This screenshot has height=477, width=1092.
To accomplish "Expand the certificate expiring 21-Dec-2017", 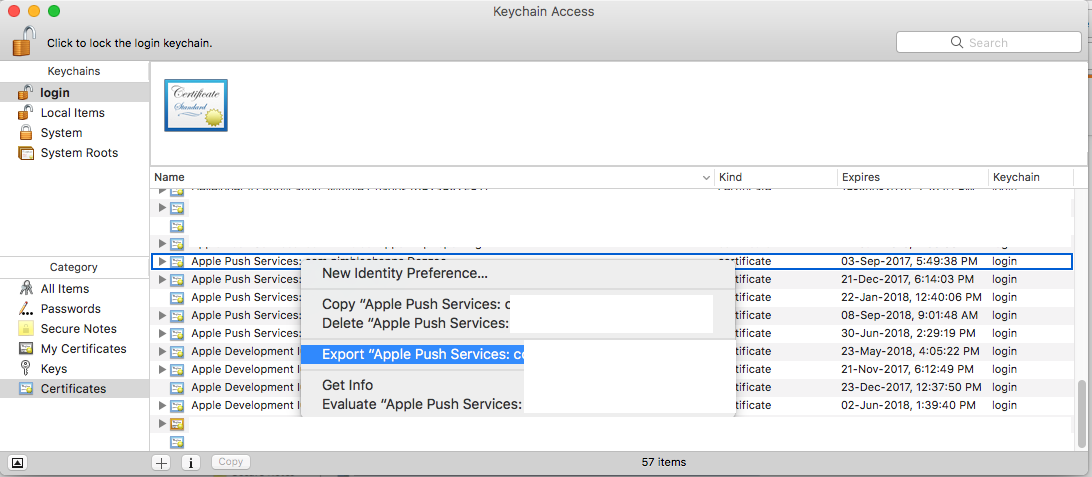I will 162,280.
